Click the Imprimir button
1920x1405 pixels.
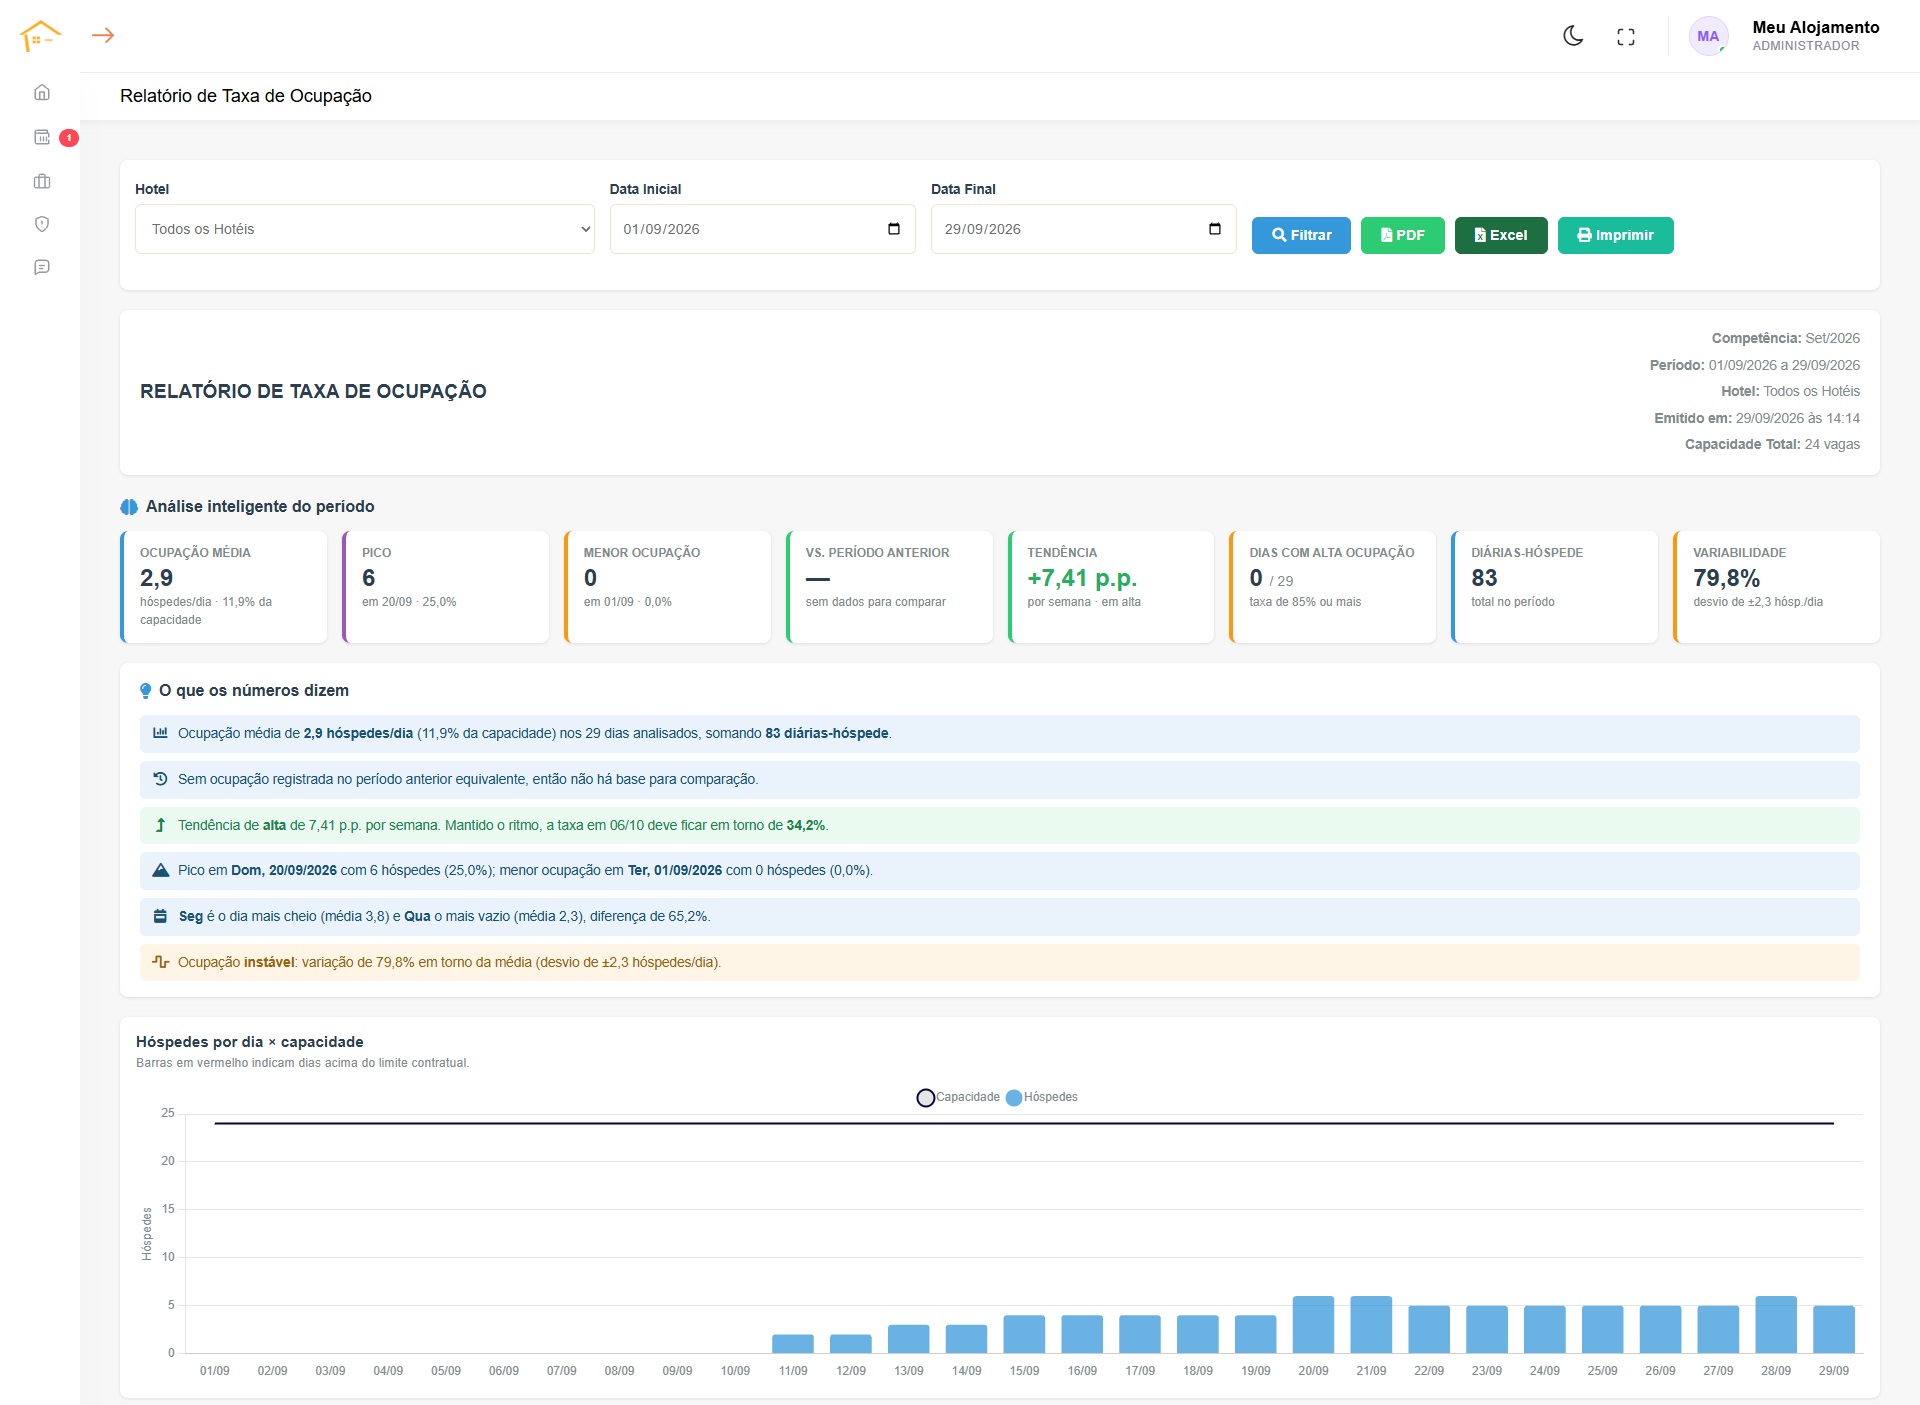(1615, 235)
